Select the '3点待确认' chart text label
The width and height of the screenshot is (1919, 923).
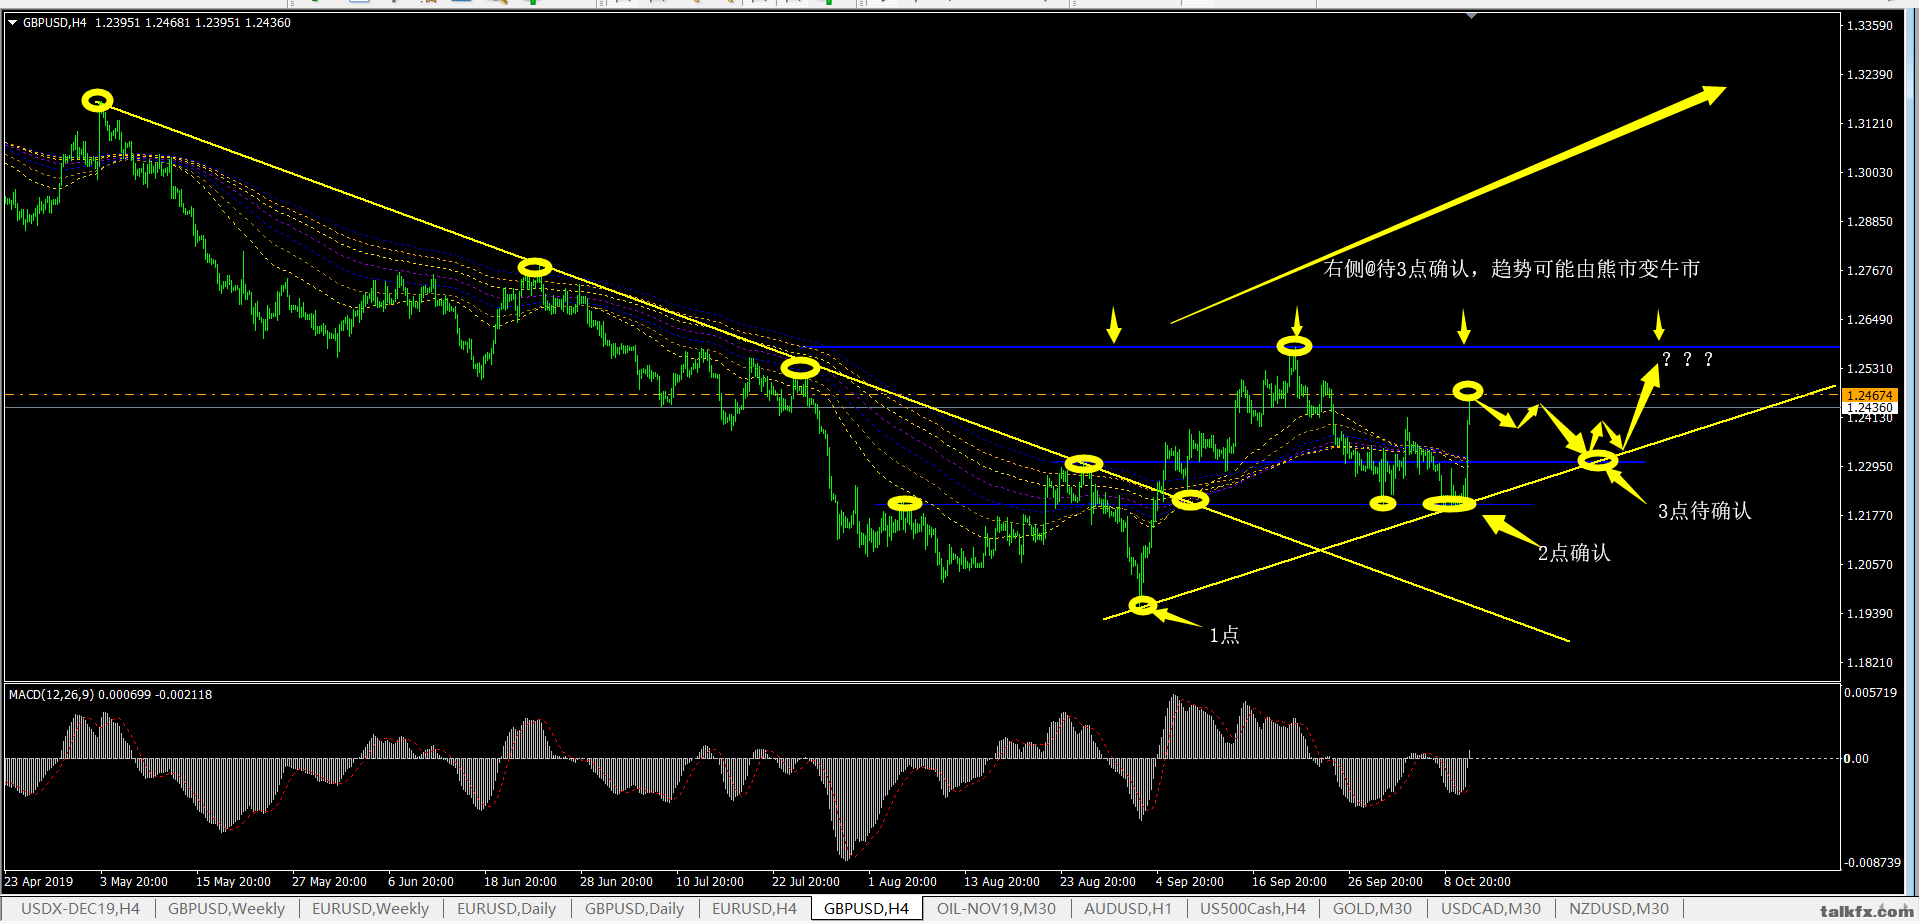pos(1704,511)
